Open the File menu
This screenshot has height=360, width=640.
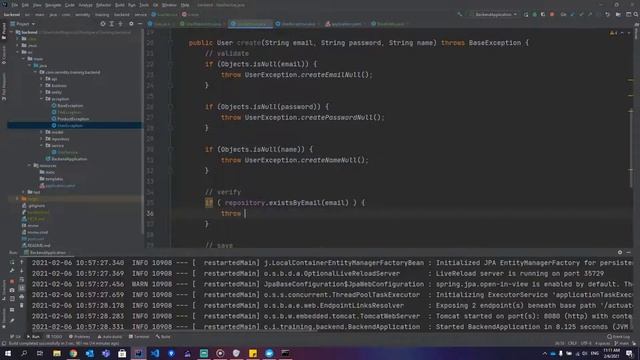15,5
